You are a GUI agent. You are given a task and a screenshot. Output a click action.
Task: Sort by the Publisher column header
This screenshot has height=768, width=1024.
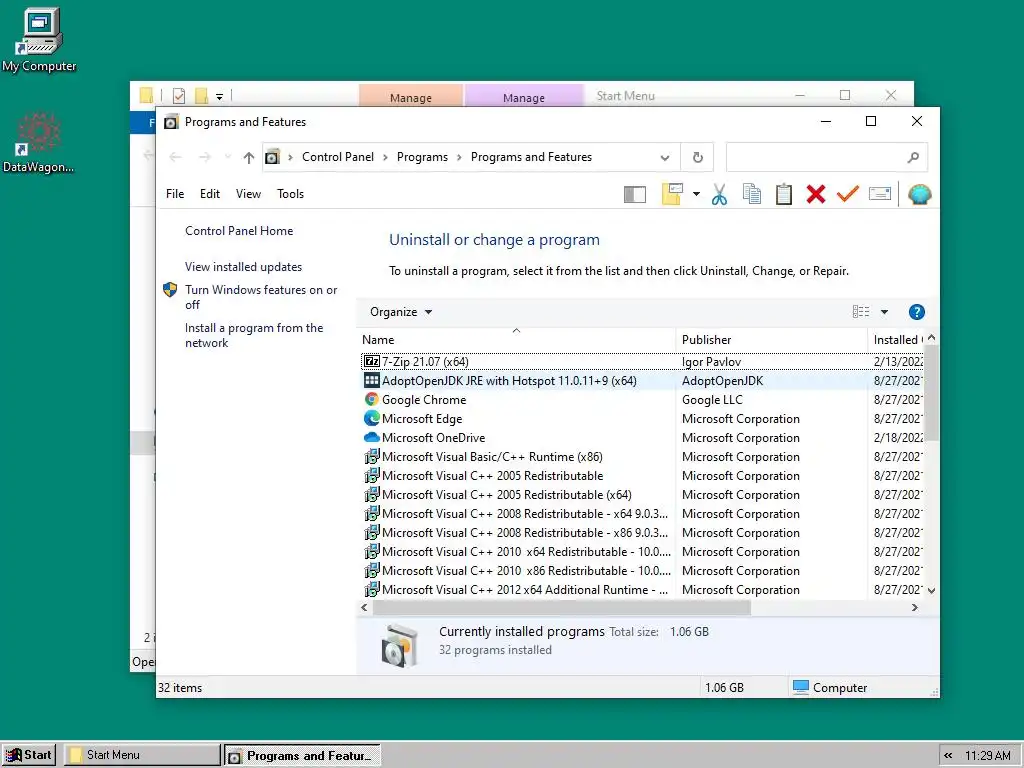pyautogui.click(x=771, y=340)
